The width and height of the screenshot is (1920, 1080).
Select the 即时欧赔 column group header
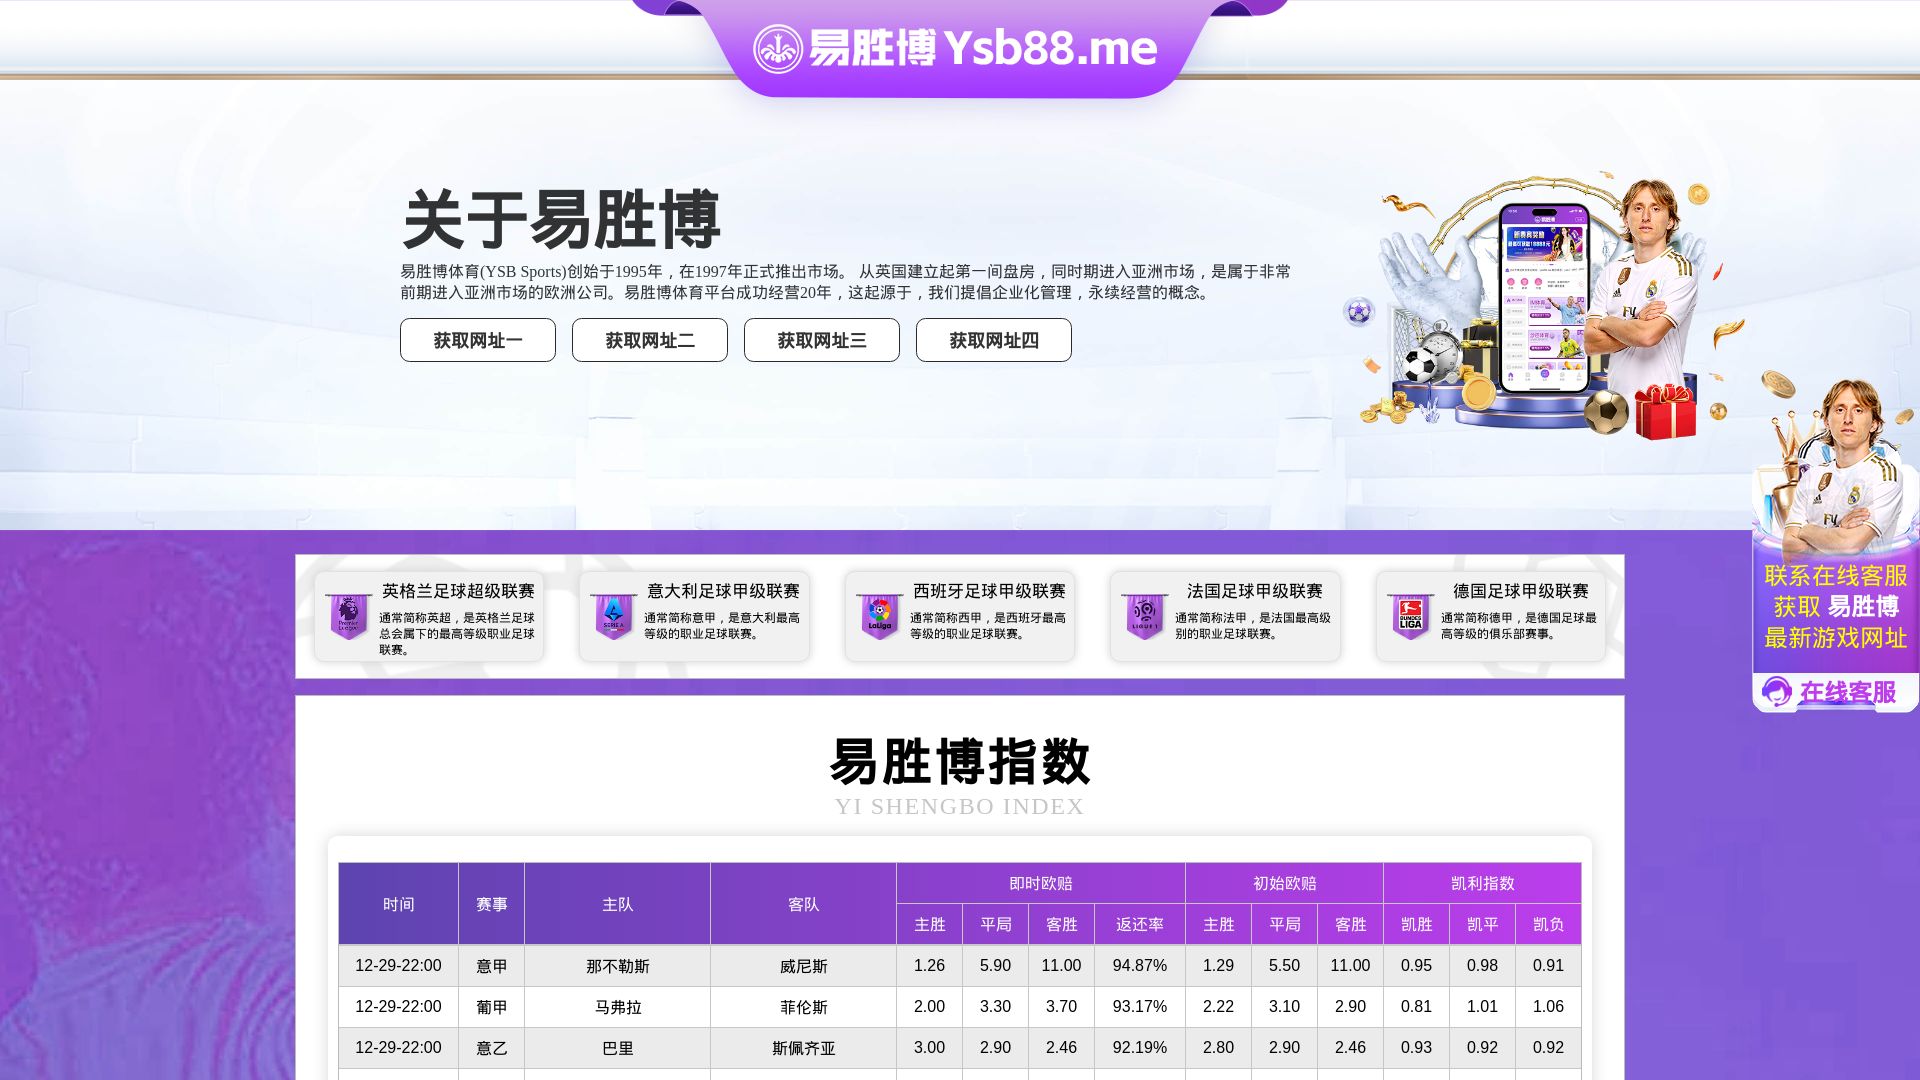tap(1040, 884)
